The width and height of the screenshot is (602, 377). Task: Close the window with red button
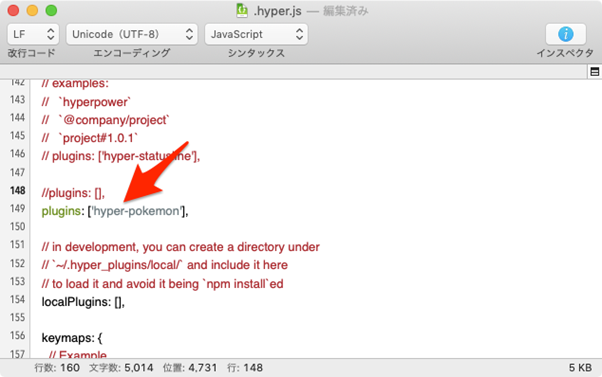pyautogui.click(x=13, y=11)
